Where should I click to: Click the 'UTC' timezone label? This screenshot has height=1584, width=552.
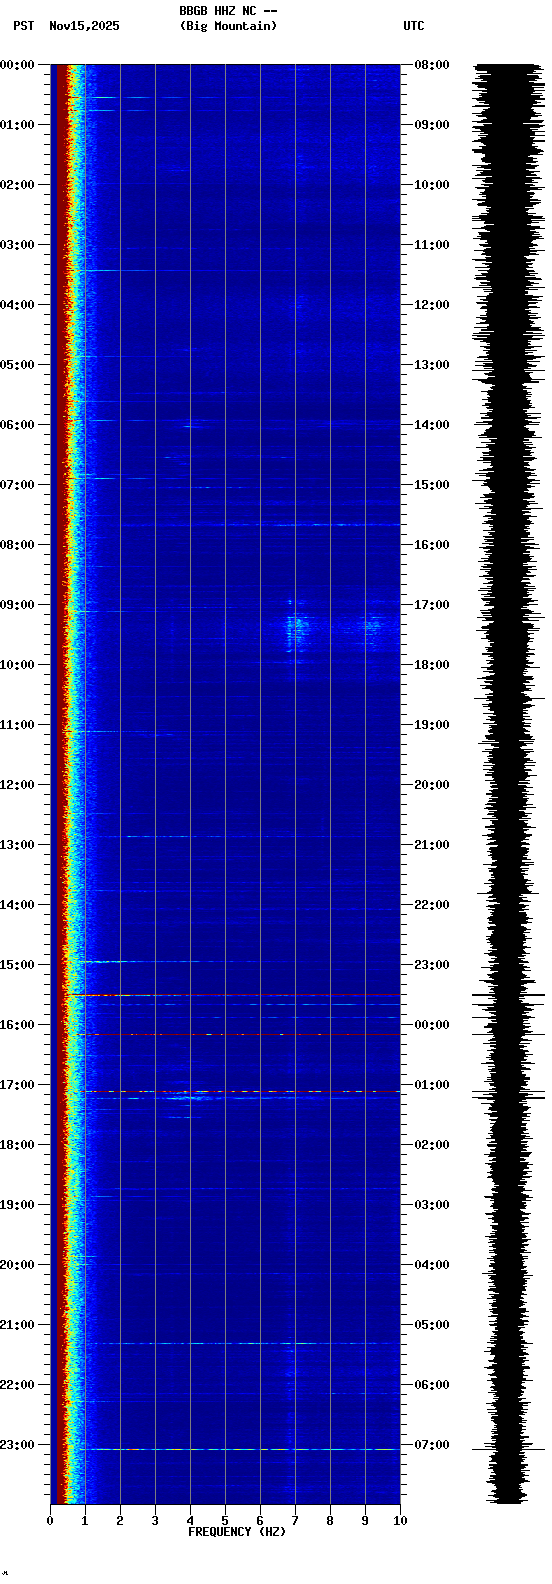414,26
